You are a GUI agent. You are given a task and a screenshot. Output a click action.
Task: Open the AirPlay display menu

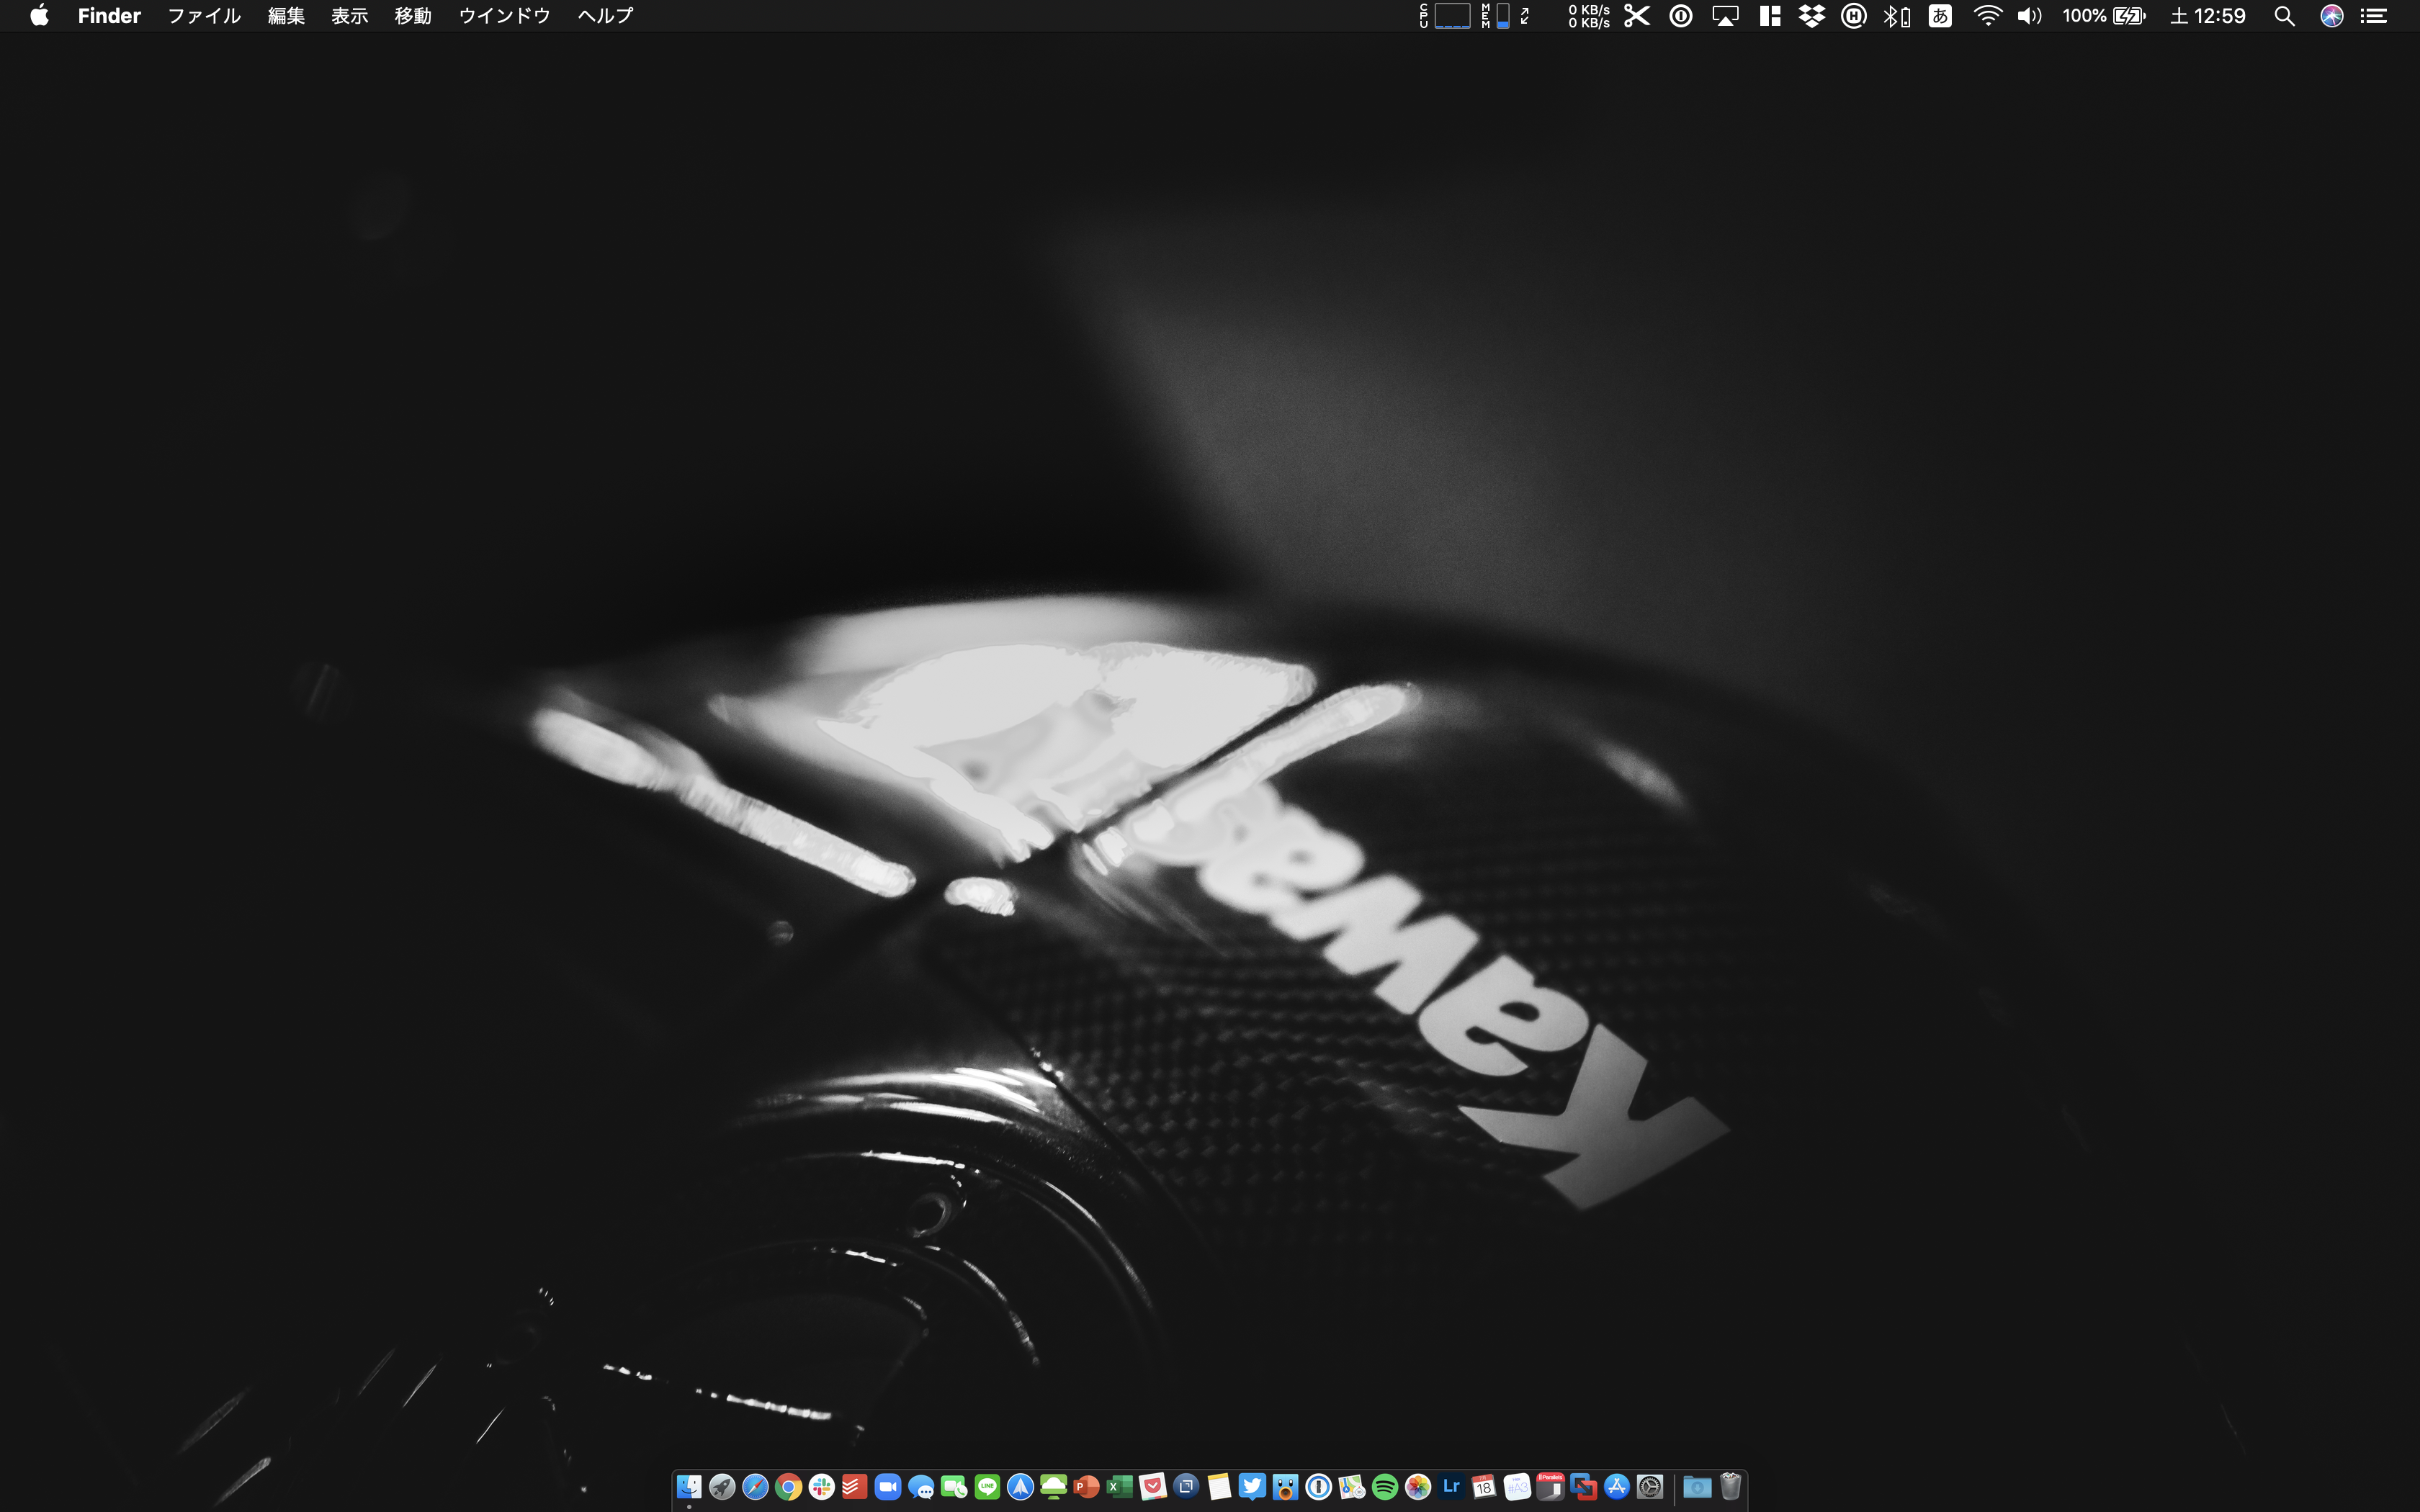1725,16
